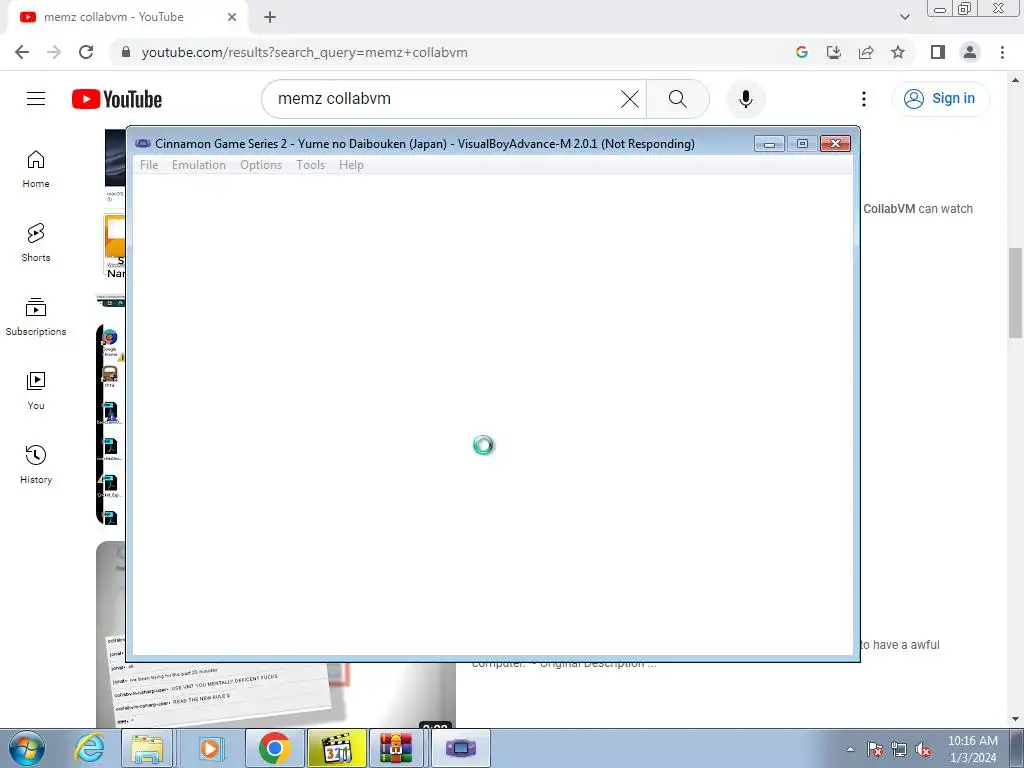1024x768 pixels.
Task: Launch Internet Explorer from taskbar
Action: (x=89, y=748)
